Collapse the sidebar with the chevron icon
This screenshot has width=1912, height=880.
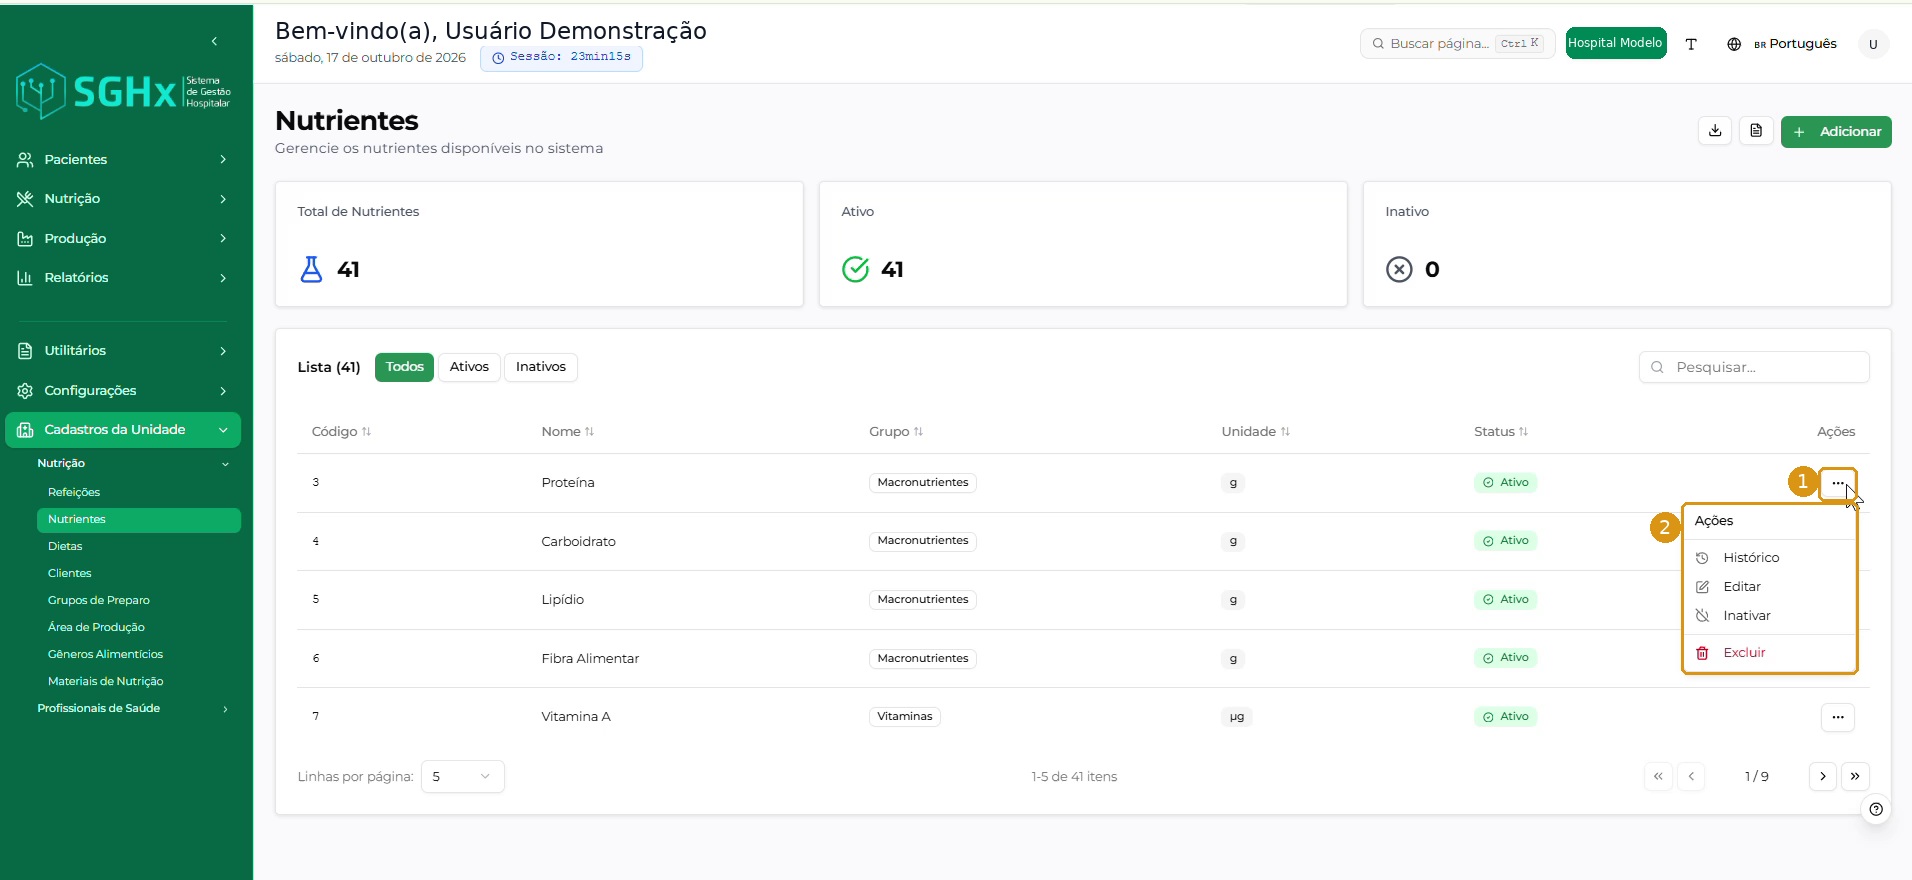tap(214, 41)
